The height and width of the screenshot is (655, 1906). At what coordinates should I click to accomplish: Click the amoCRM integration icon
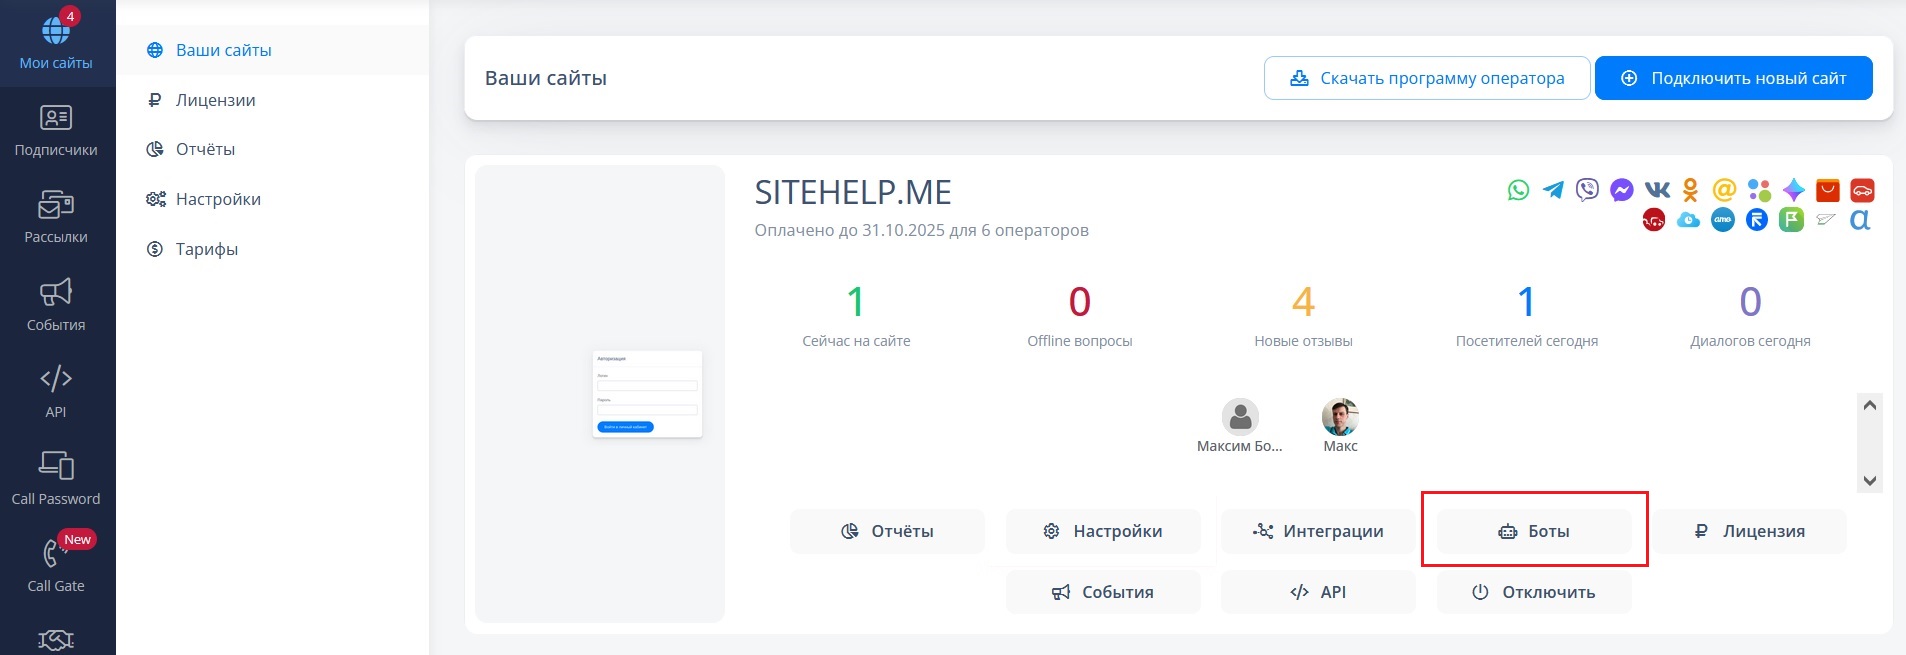coord(1723,220)
